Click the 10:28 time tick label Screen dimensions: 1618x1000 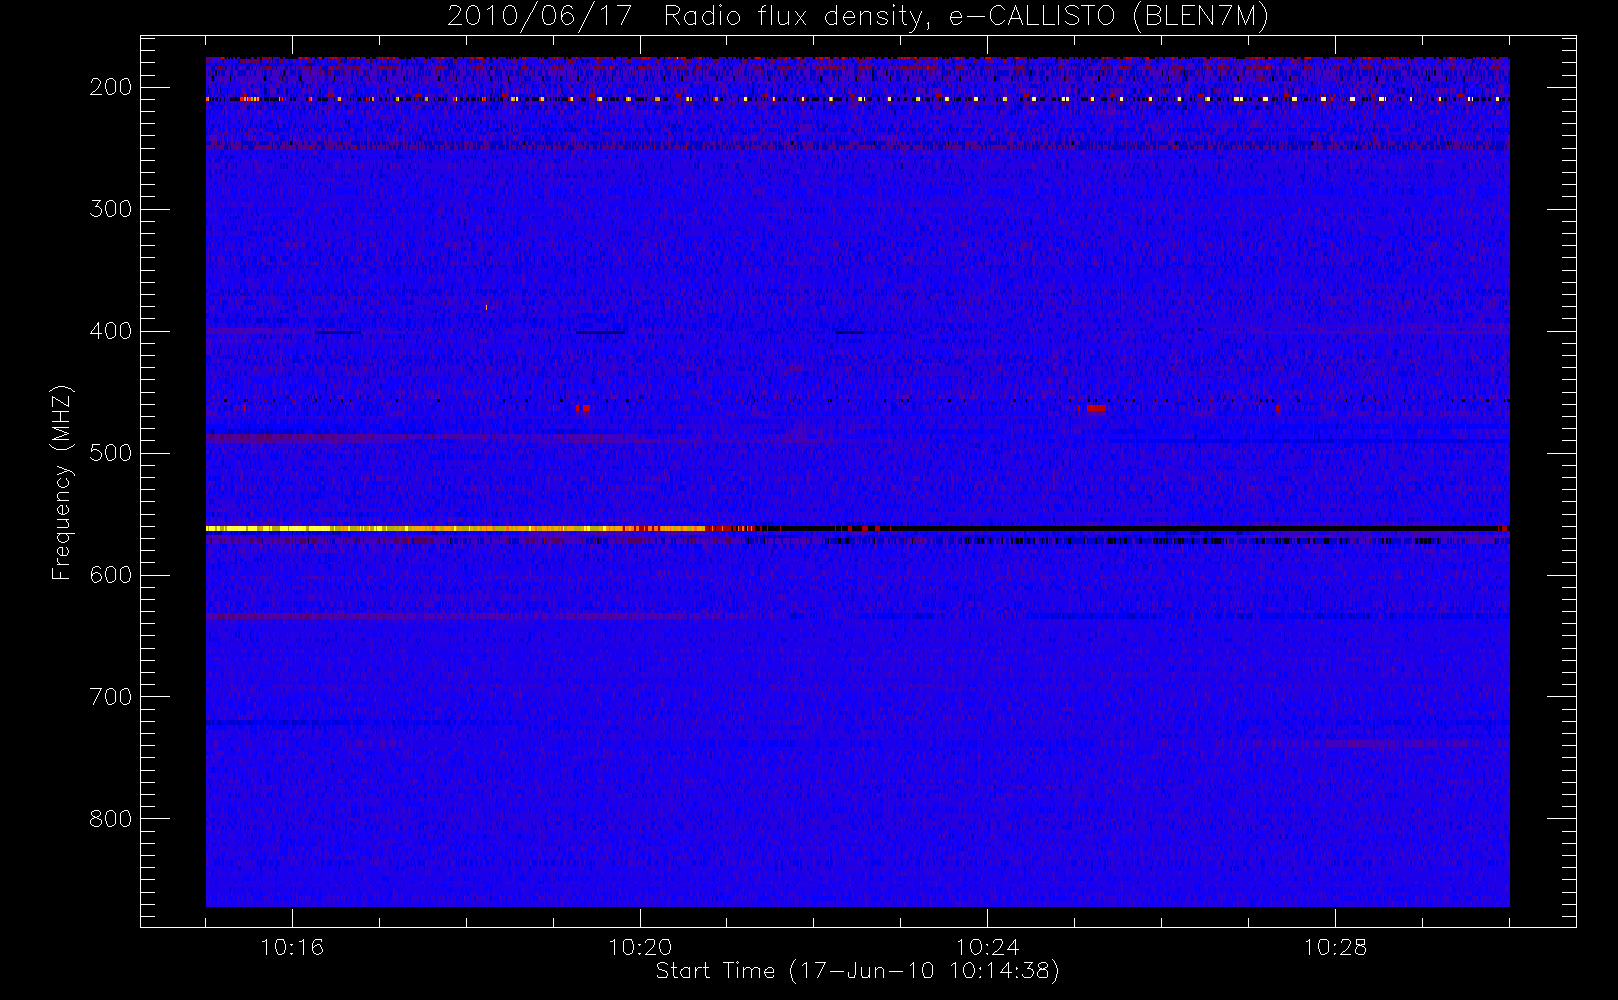[x=1335, y=947]
